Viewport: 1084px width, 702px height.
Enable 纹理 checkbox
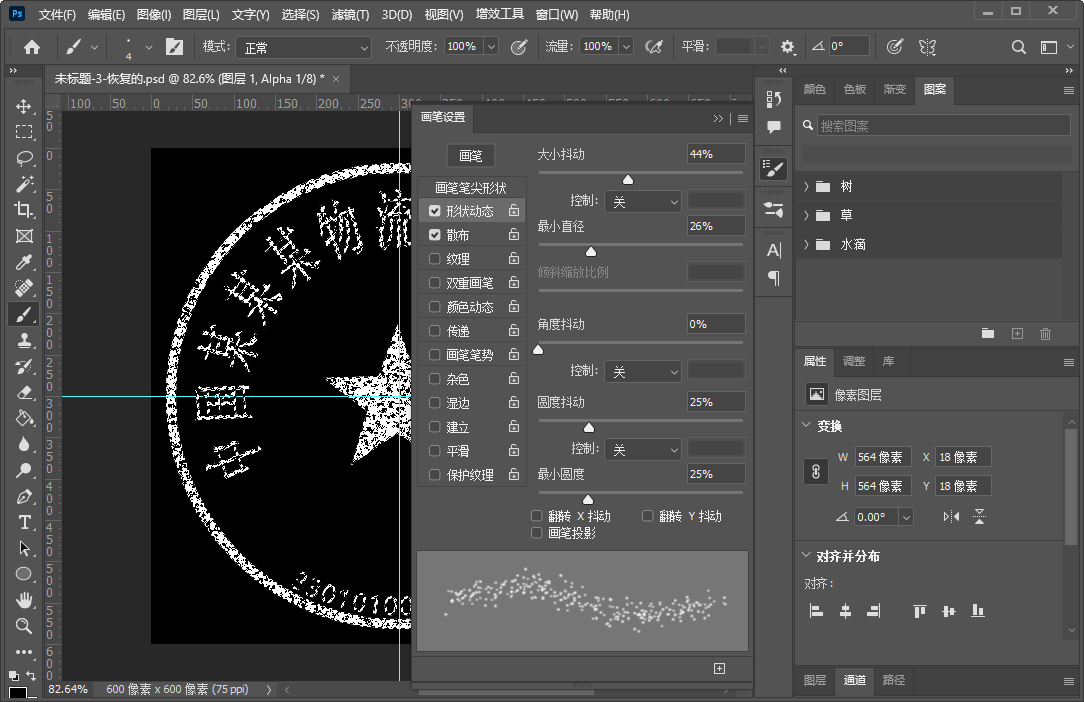pyautogui.click(x=434, y=259)
